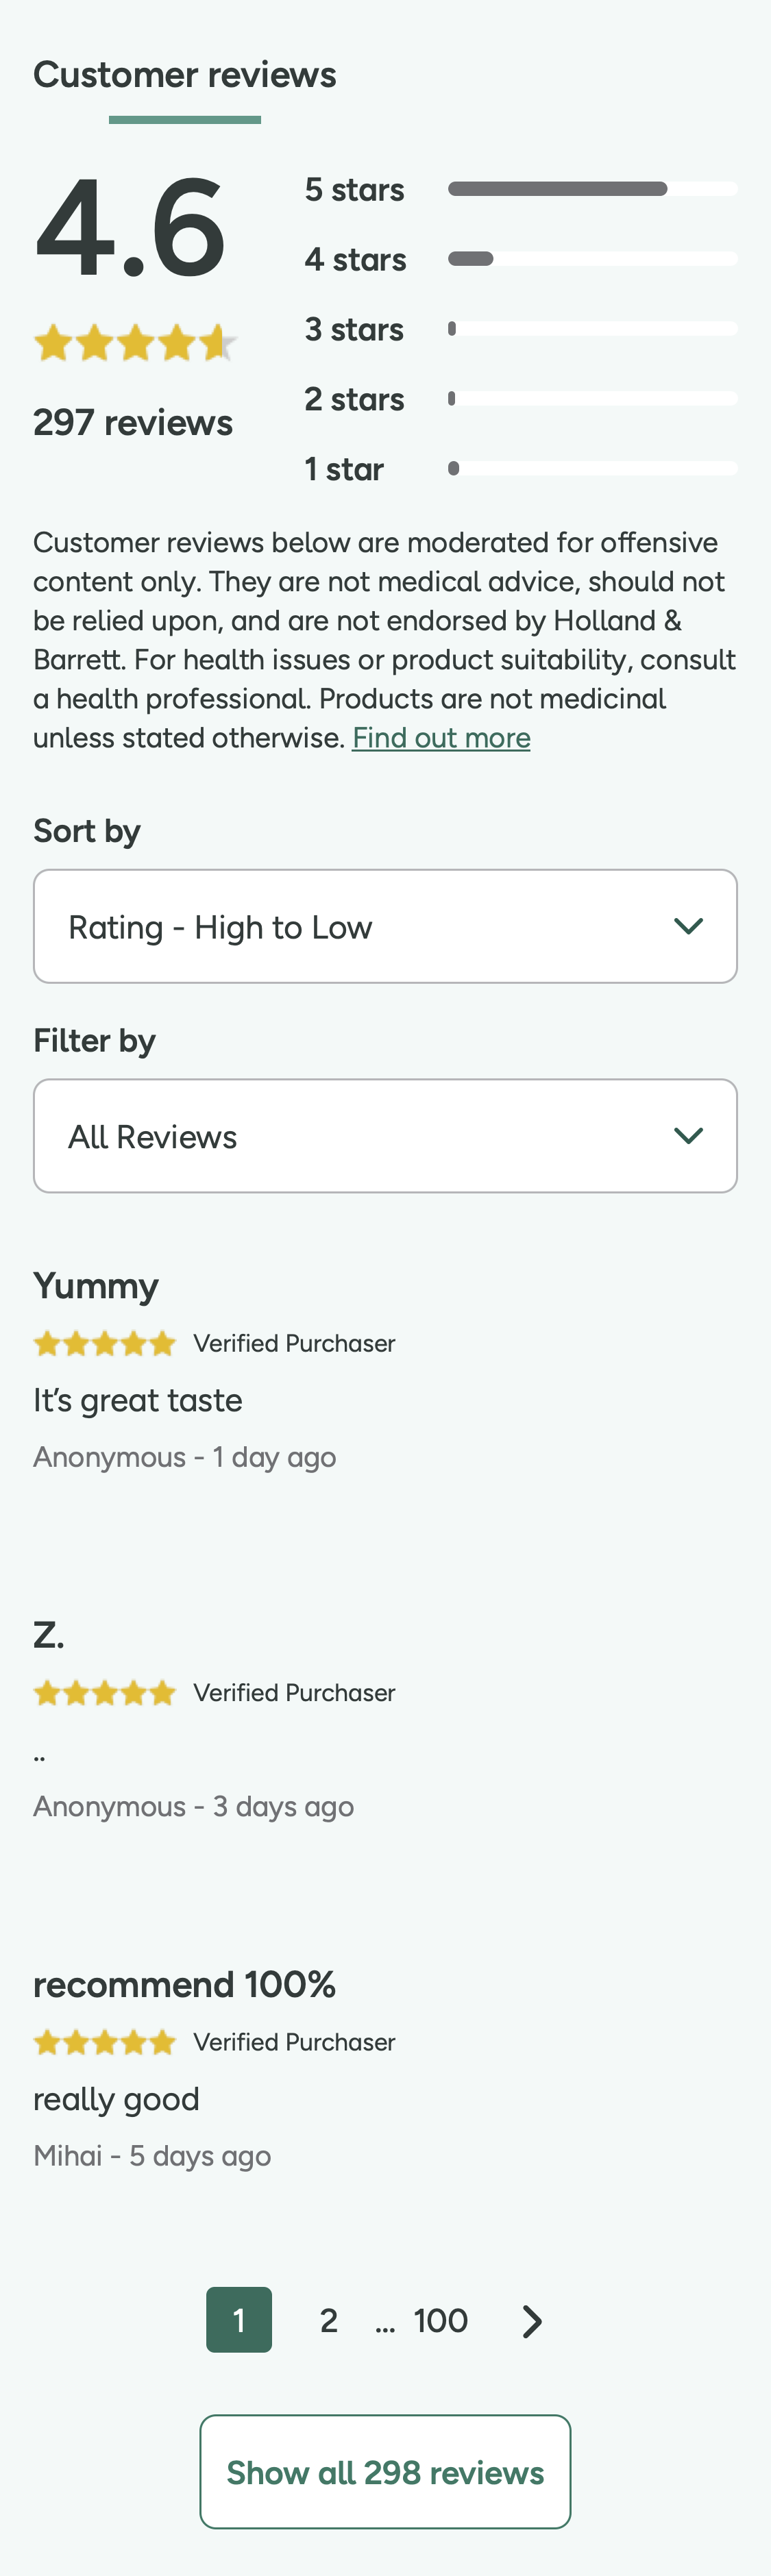Open the All Reviews filter dropdown
The image size is (771, 2576).
click(x=385, y=1136)
